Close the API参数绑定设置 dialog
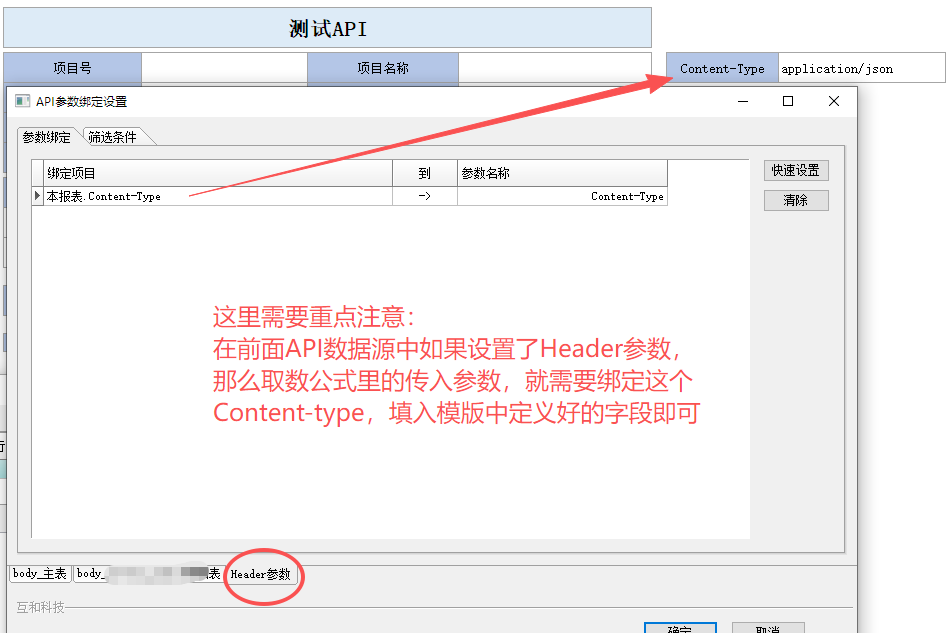 pos(834,101)
